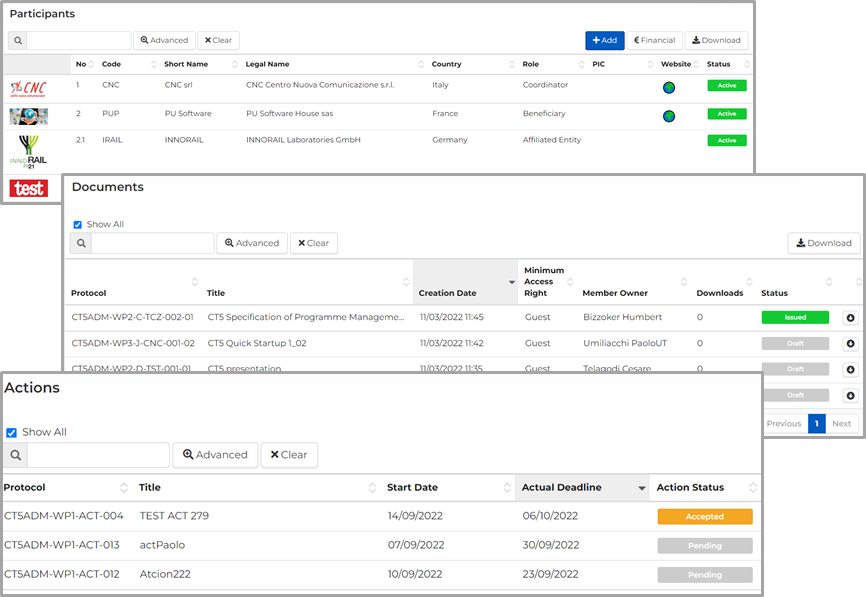
Task: Toggle Show All checkbox in Actions
Action: (x=12, y=433)
